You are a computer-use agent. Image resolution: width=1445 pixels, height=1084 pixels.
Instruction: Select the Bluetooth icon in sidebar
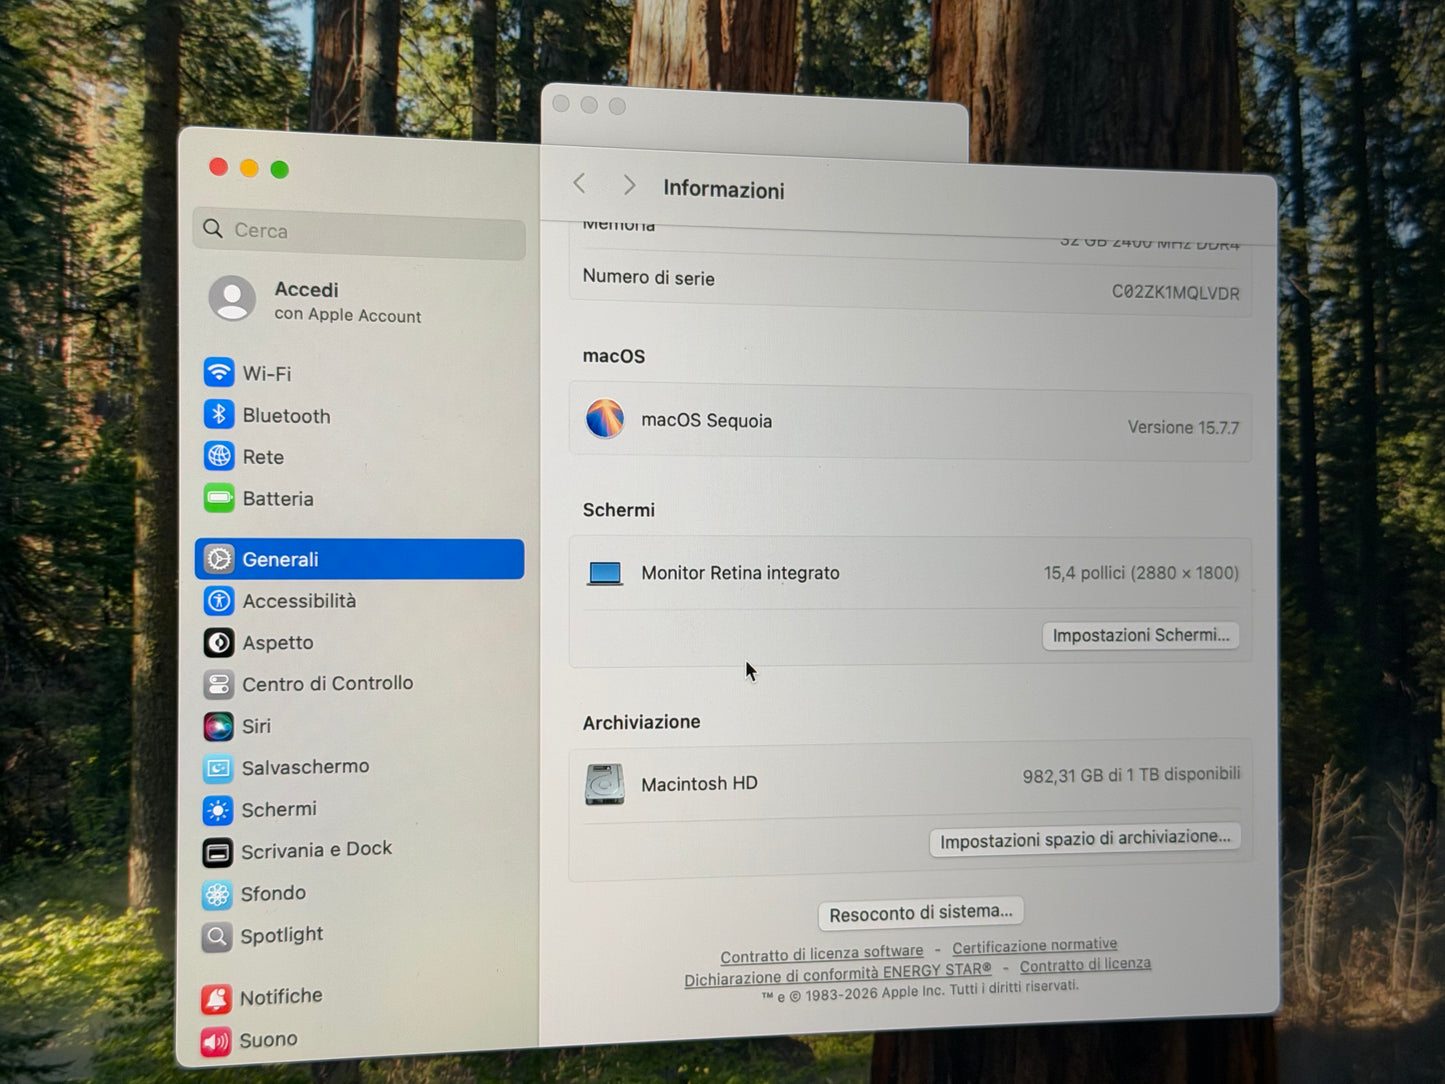point(219,414)
